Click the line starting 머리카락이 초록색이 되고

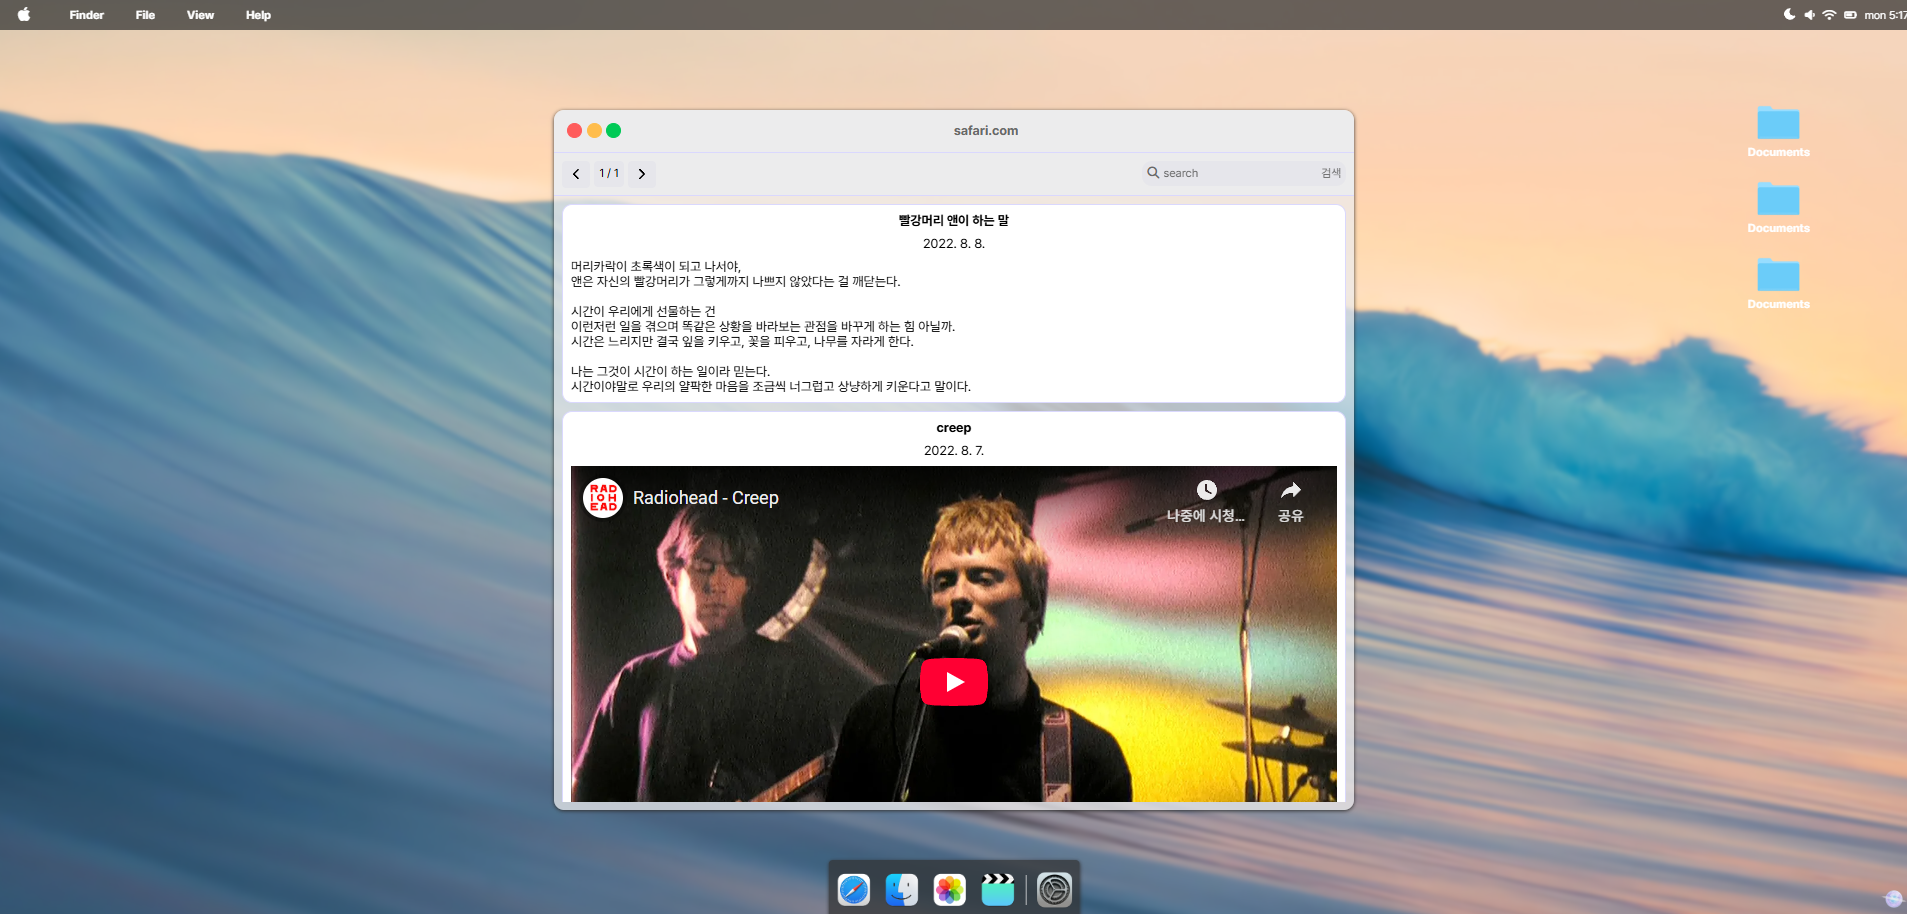(656, 266)
